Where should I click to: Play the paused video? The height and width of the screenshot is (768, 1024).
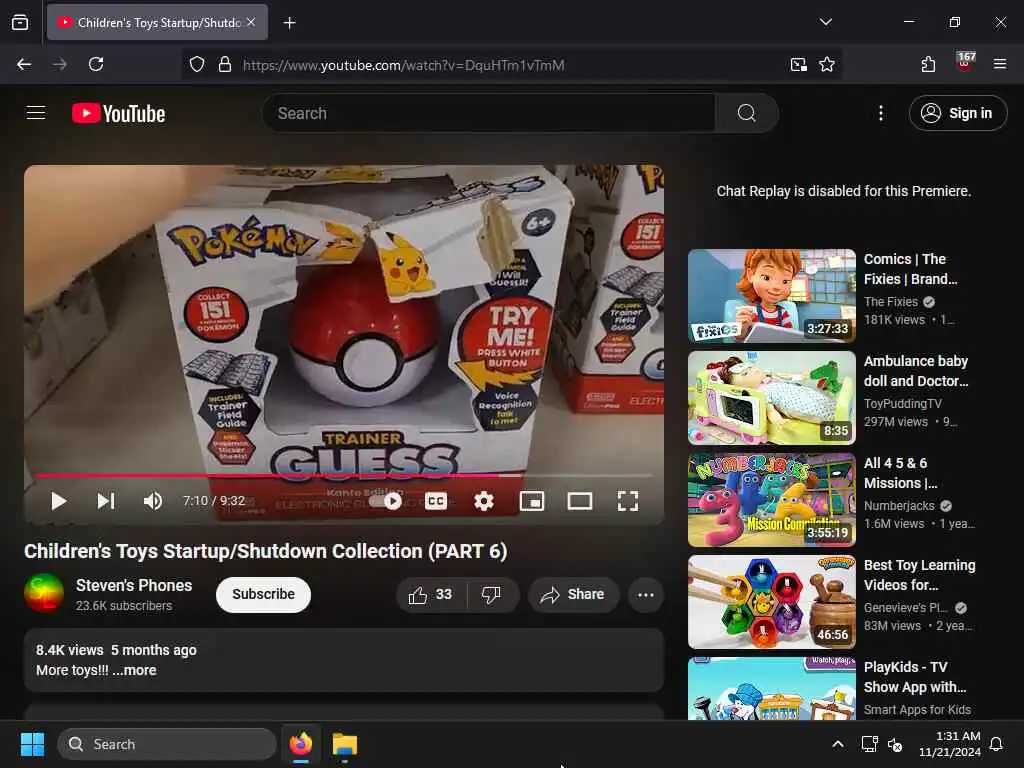59,501
